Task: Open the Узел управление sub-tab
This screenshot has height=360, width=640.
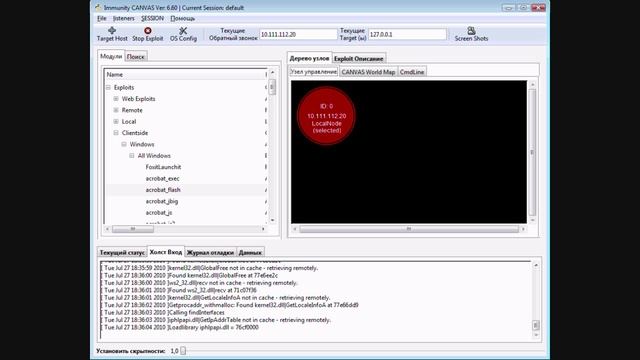Action: click(x=313, y=72)
